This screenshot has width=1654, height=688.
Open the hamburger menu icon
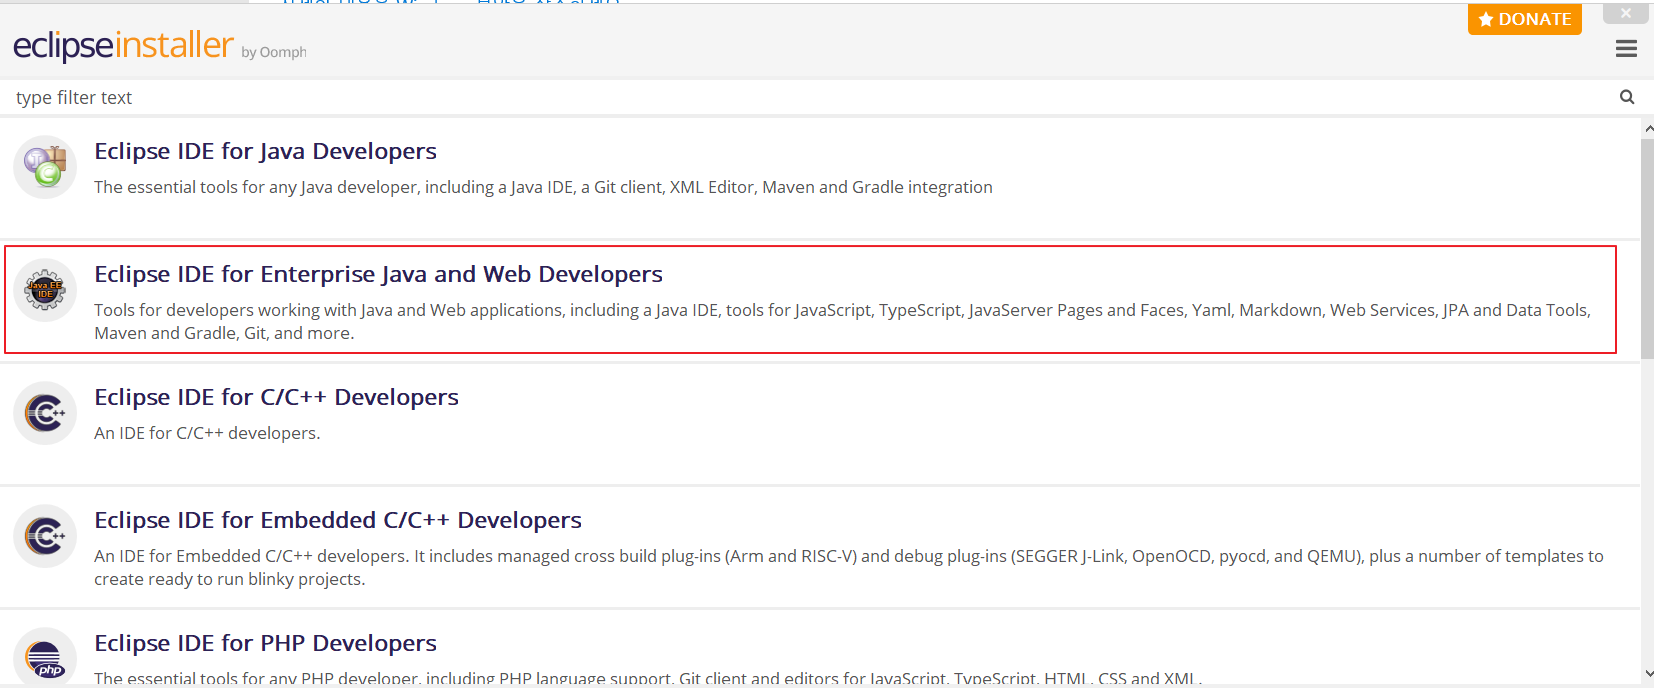point(1626,49)
